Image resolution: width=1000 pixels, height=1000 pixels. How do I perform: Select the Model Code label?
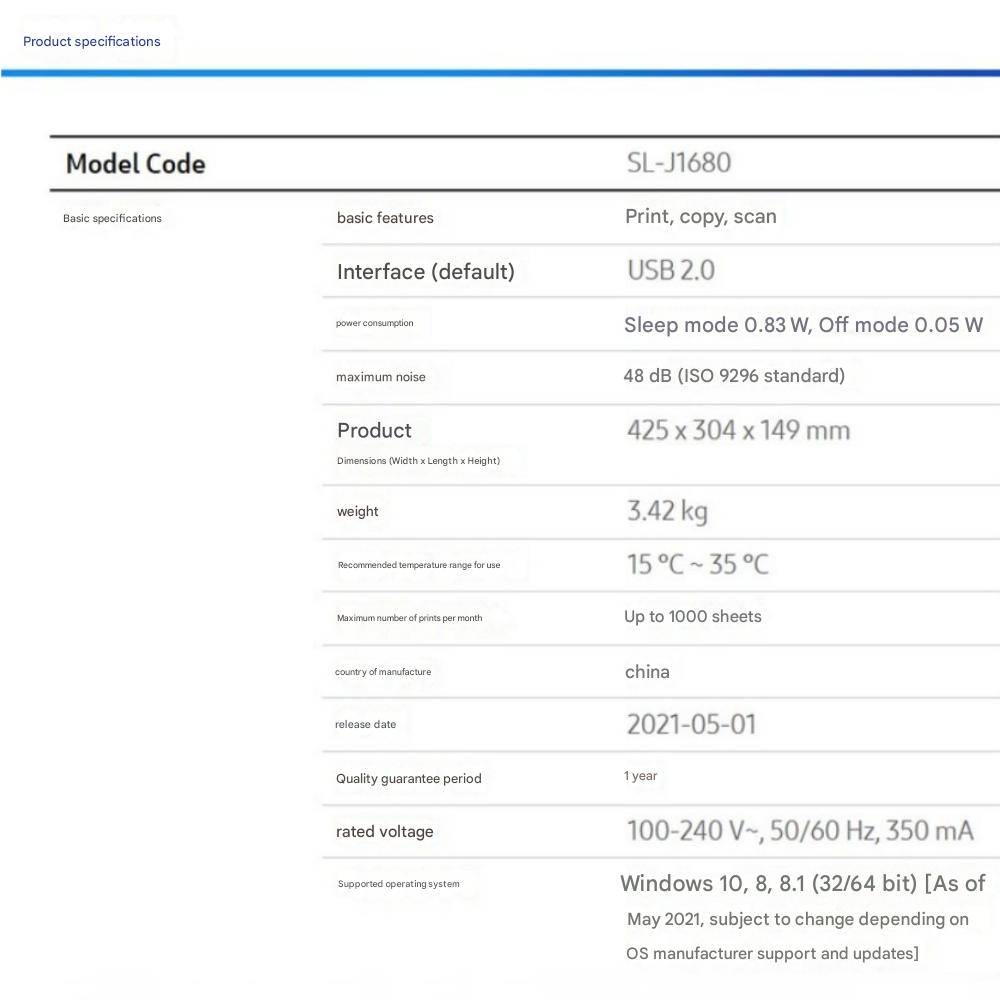coord(136,164)
